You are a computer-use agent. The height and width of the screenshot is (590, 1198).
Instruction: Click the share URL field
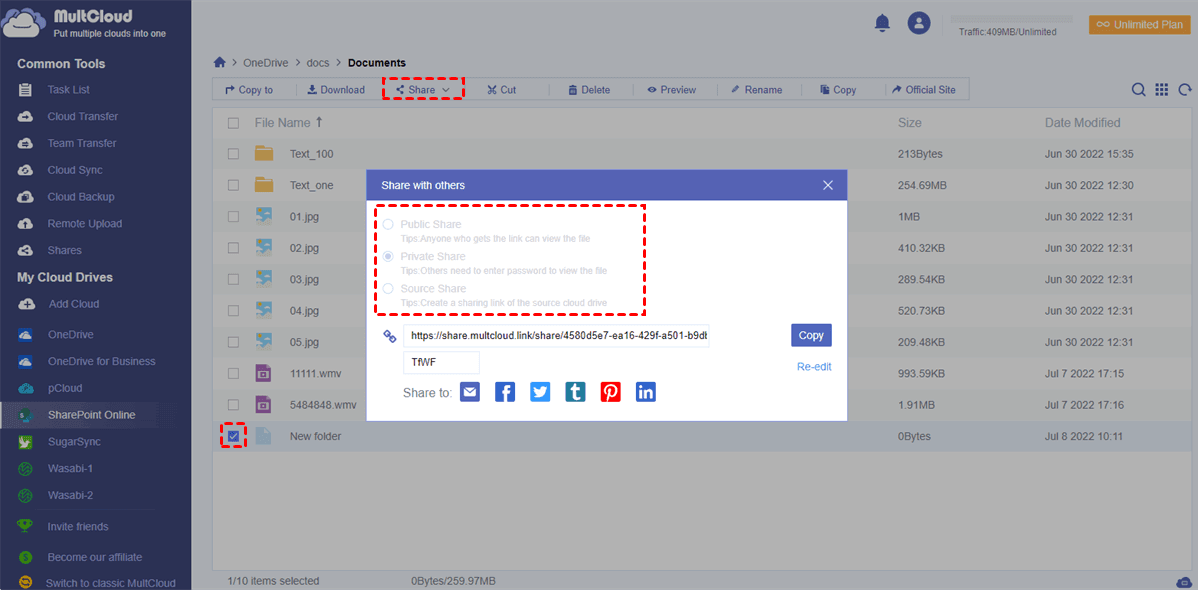pos(556,336)
